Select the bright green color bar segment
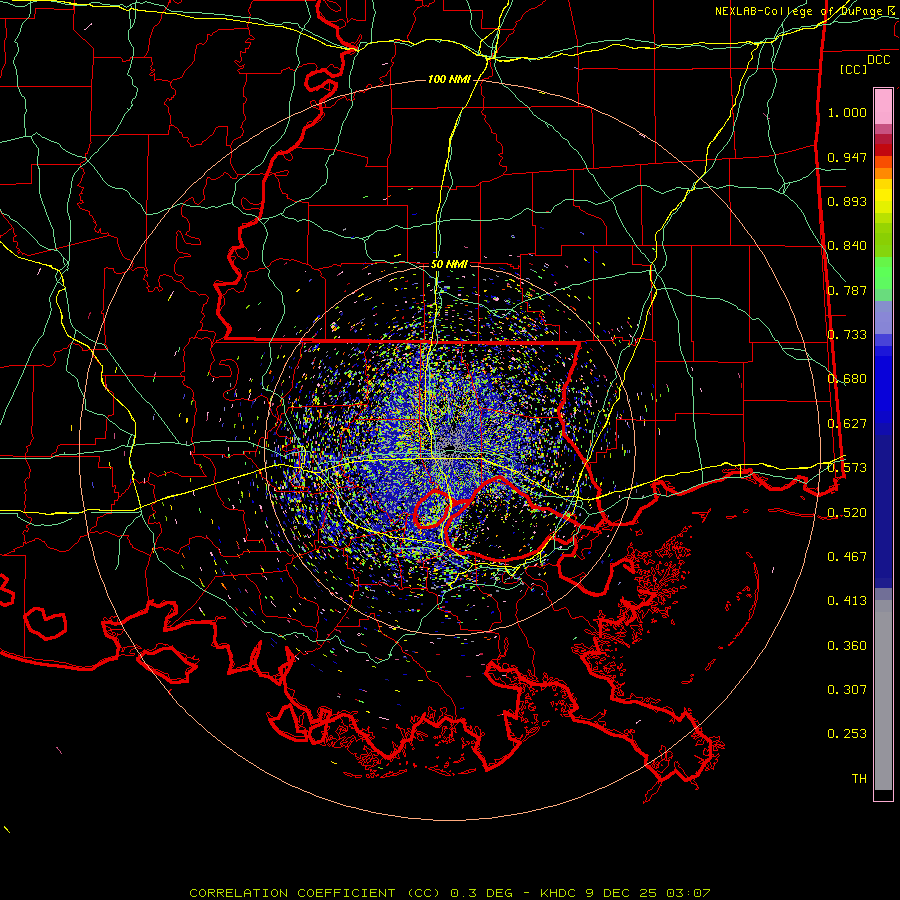 click(883, 273)
